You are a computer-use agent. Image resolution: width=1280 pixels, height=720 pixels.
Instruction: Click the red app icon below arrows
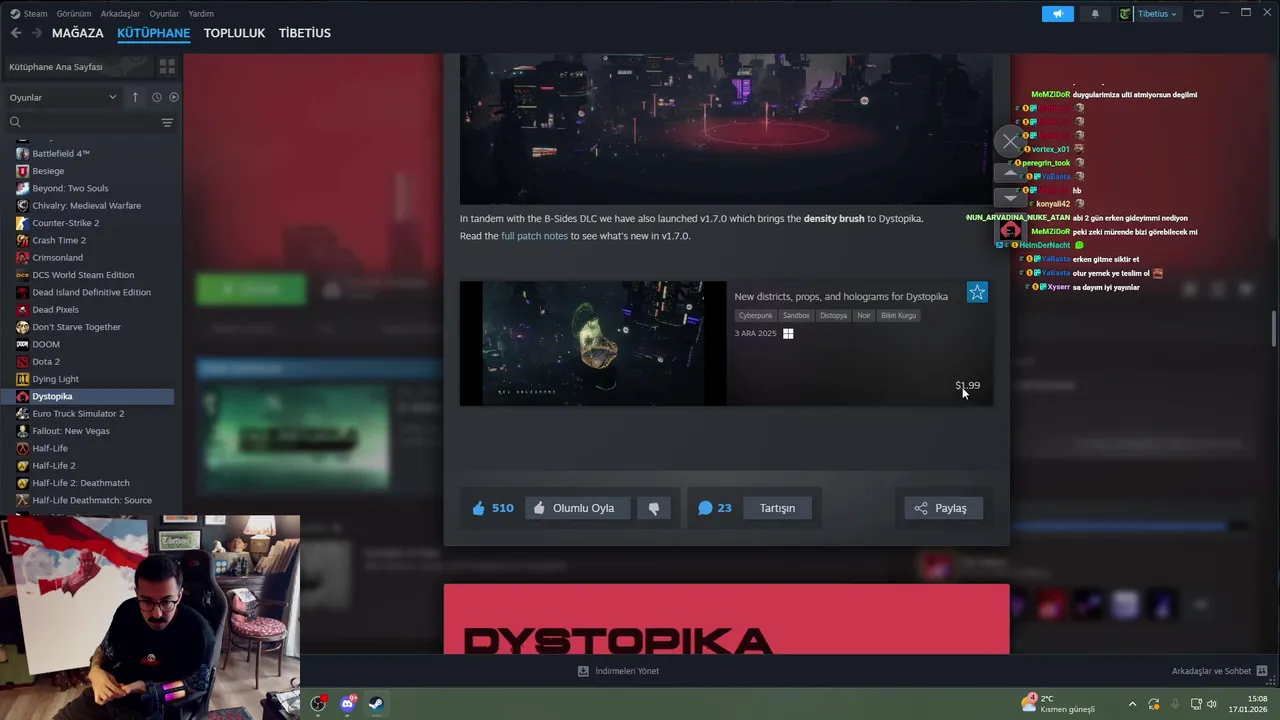pos(1010,231)
